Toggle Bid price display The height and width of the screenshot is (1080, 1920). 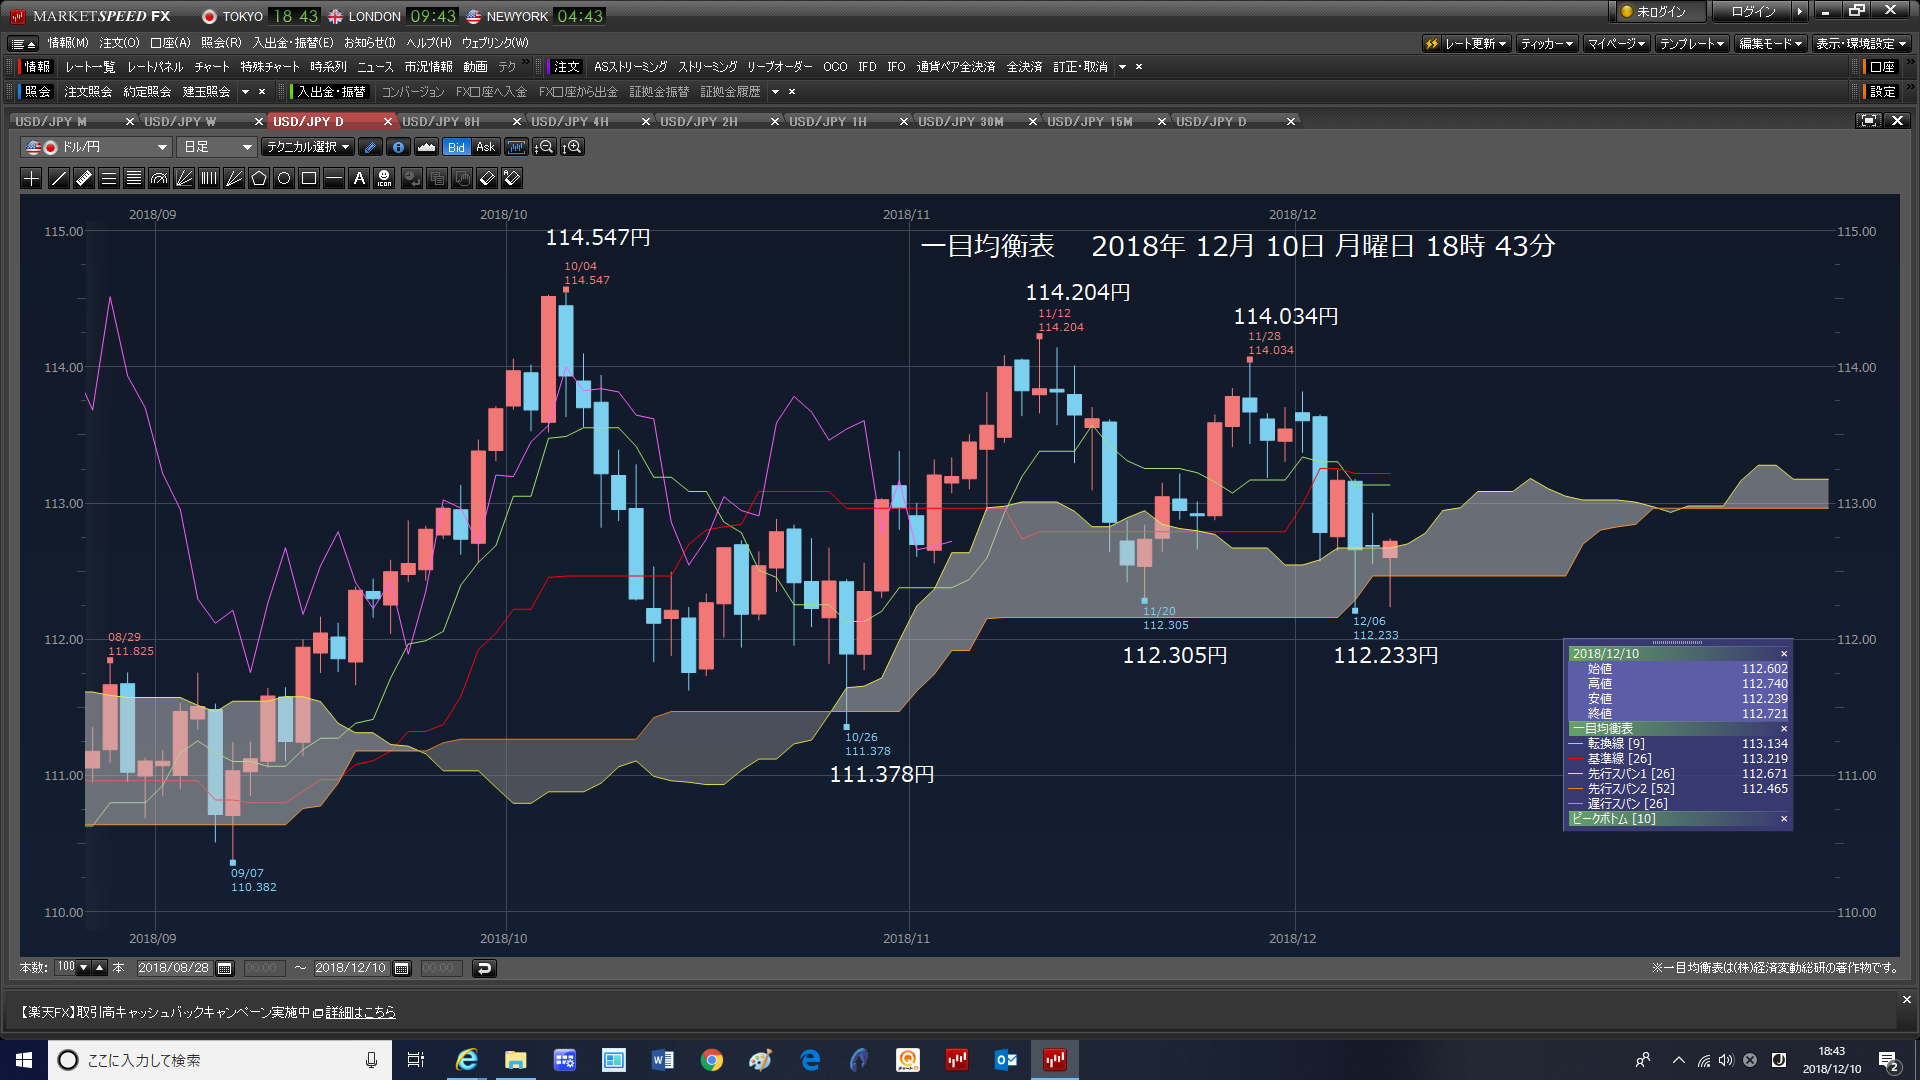pos(456,147)
